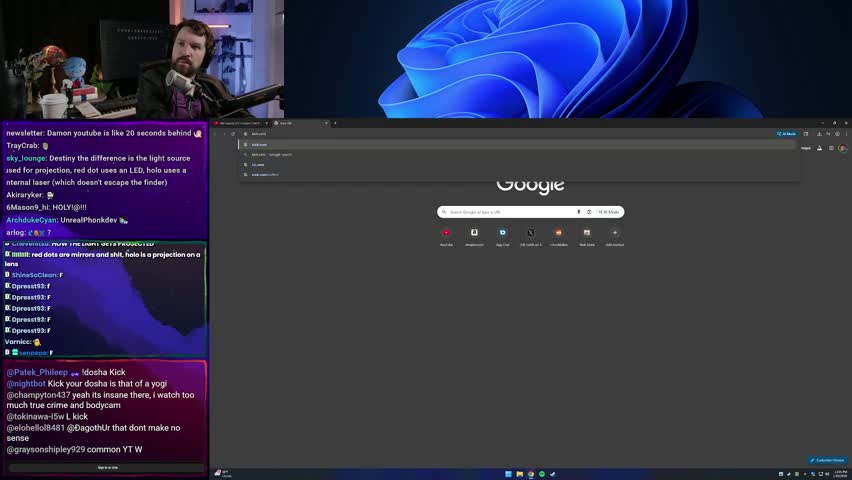
Task: Click the Customize Chrome button
Action: (x=827, y=460)
